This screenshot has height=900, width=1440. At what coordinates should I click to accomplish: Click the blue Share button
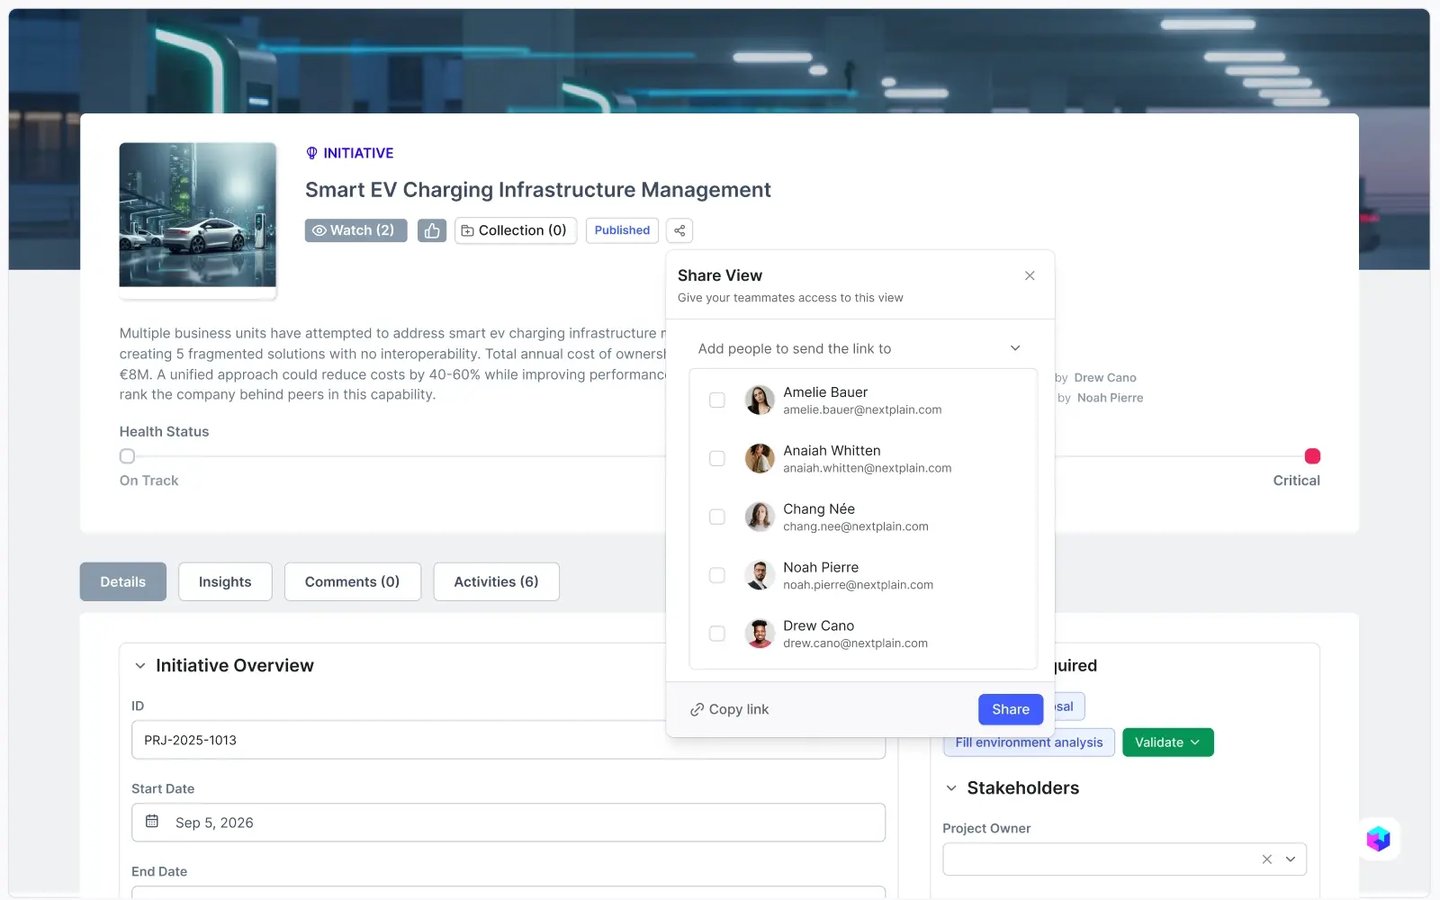[1010, 709]
